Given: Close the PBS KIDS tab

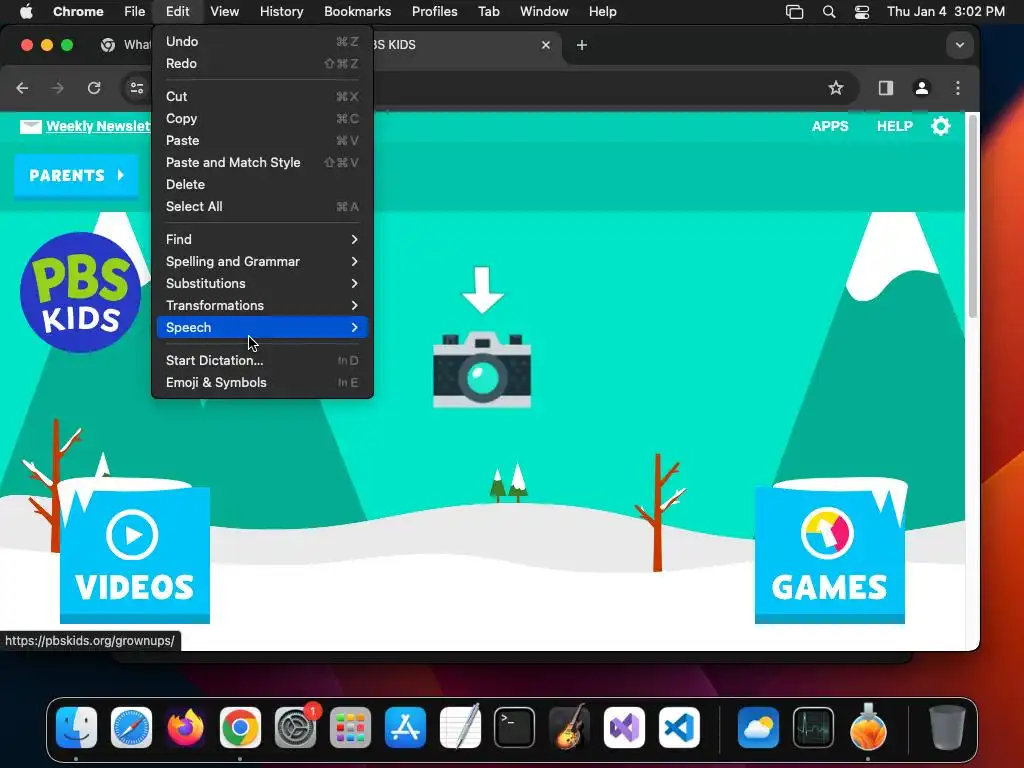Looking at the screenshot, I should pyautogui.click(x=545, y=45).
